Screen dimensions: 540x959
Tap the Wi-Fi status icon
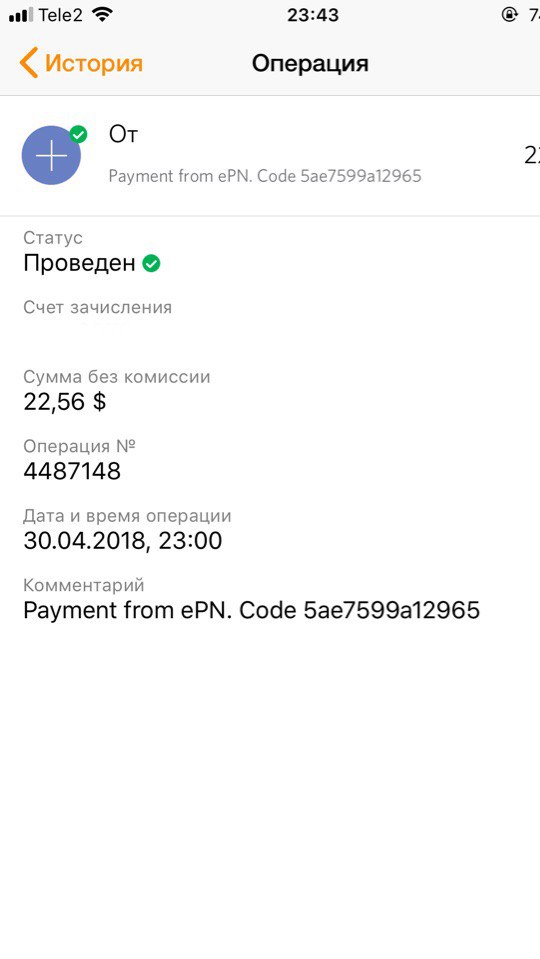click(x=102, y=15)
